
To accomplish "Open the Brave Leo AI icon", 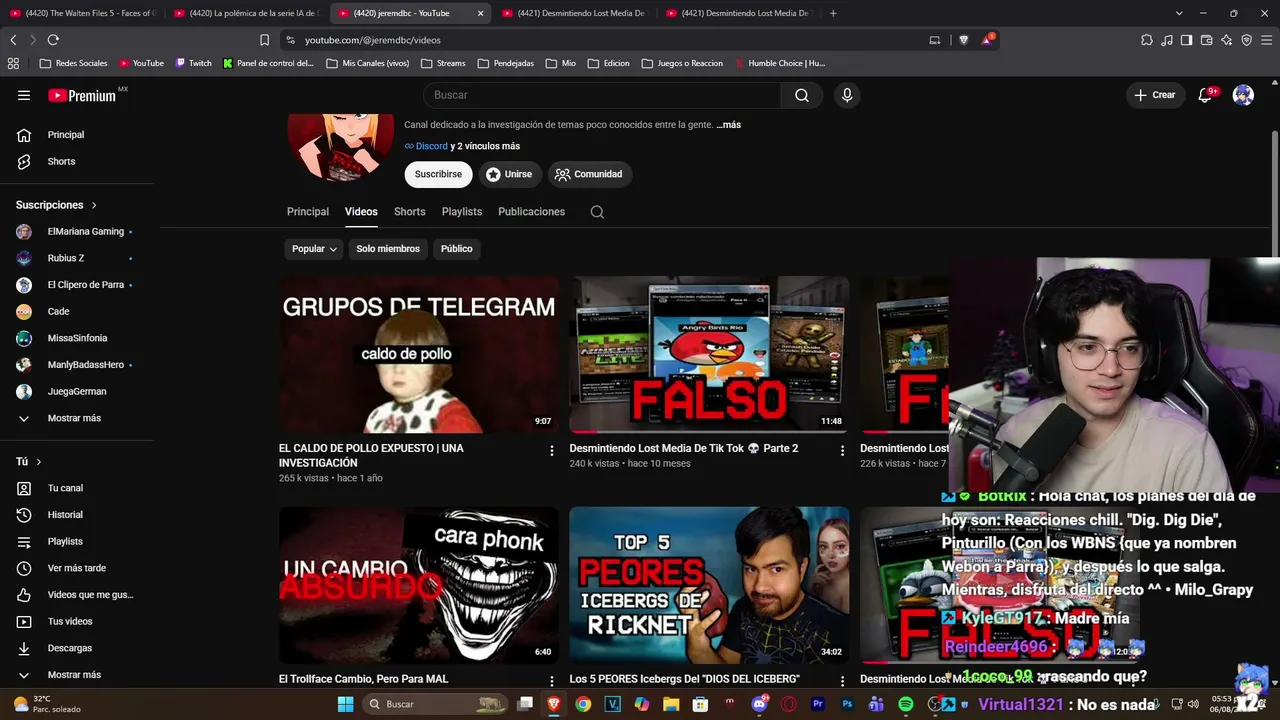I will 1227,40.
